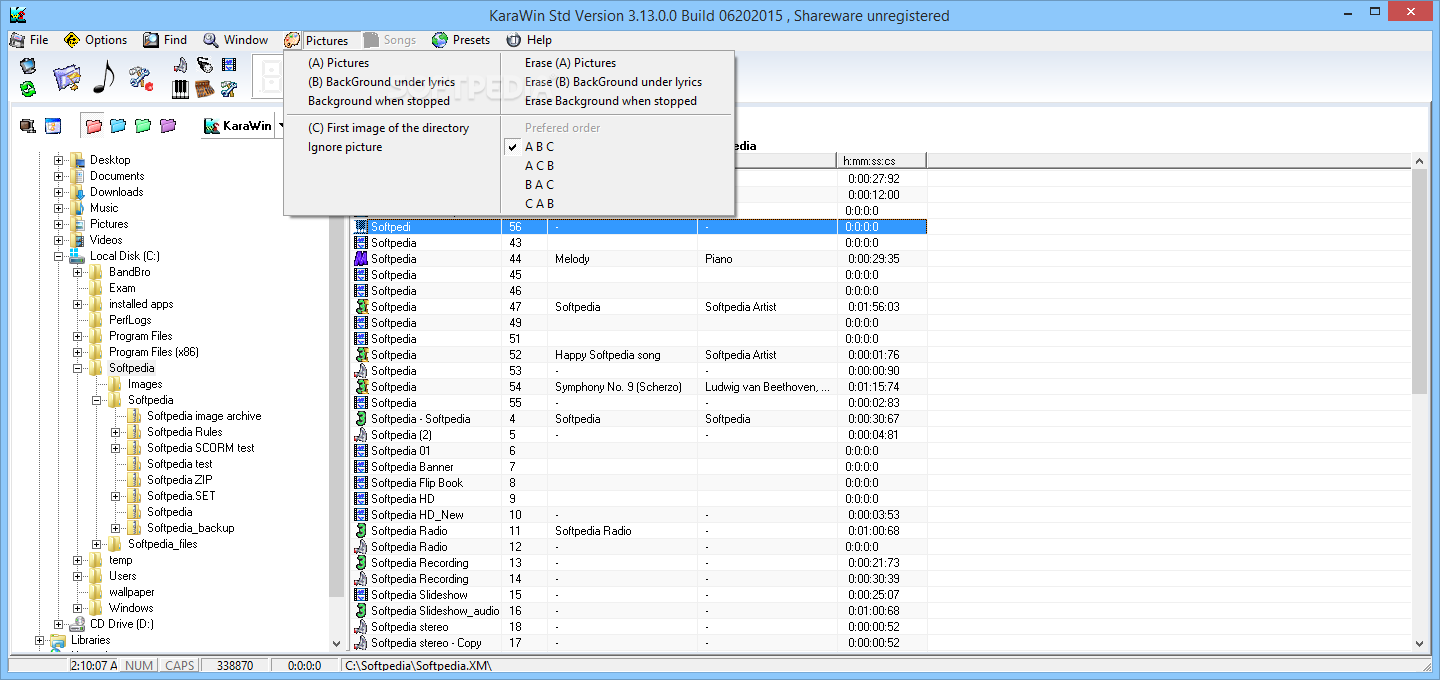Image resolution: width=1440 pixels, height=680 pixels.
Task: Select the red folder button
Action: click(94, 126)
